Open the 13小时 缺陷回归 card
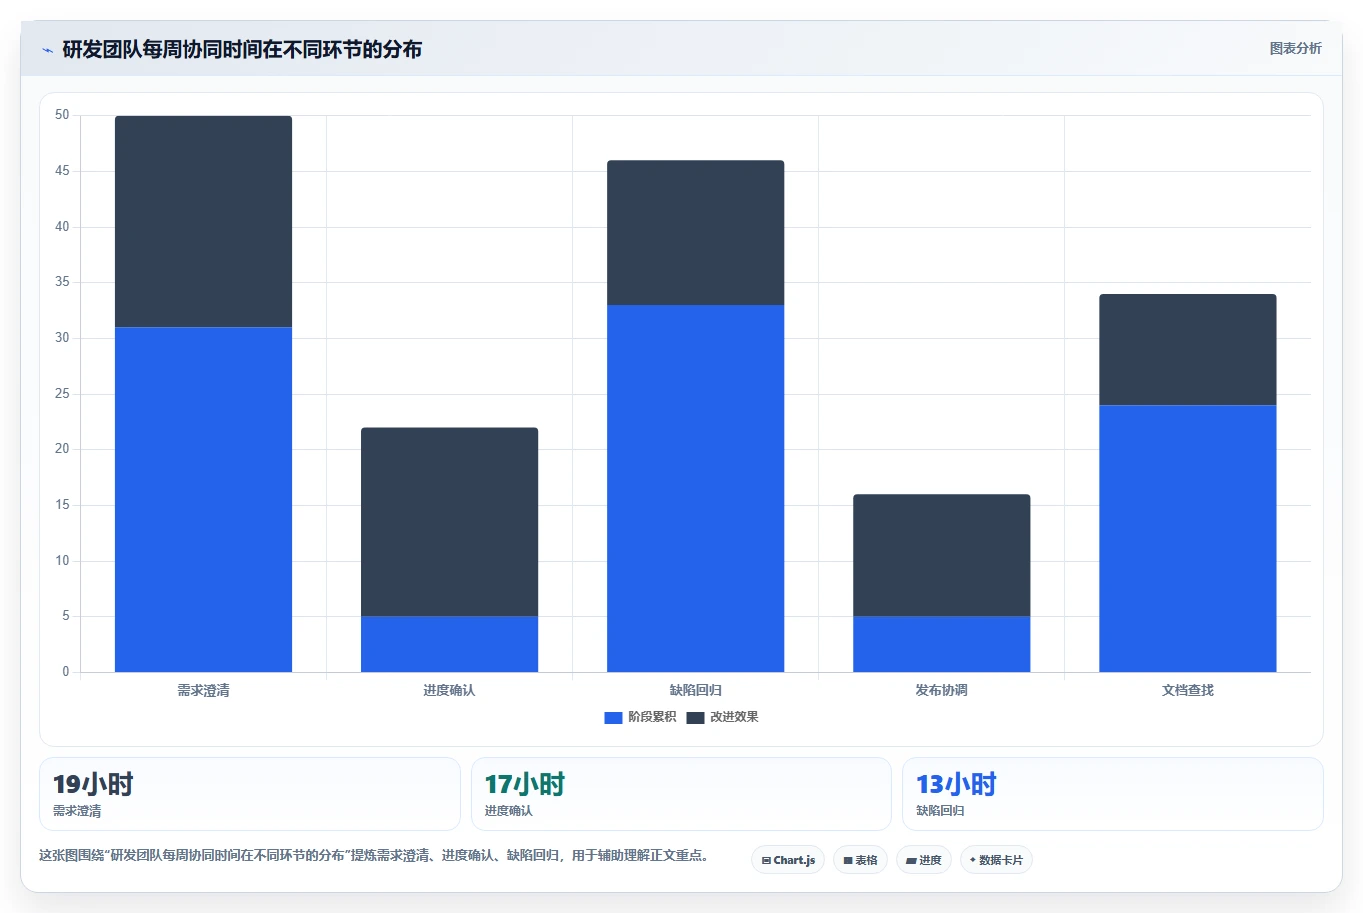Image resolution: width=1363 pixels, height=913 pixels. coord(1112,794)
